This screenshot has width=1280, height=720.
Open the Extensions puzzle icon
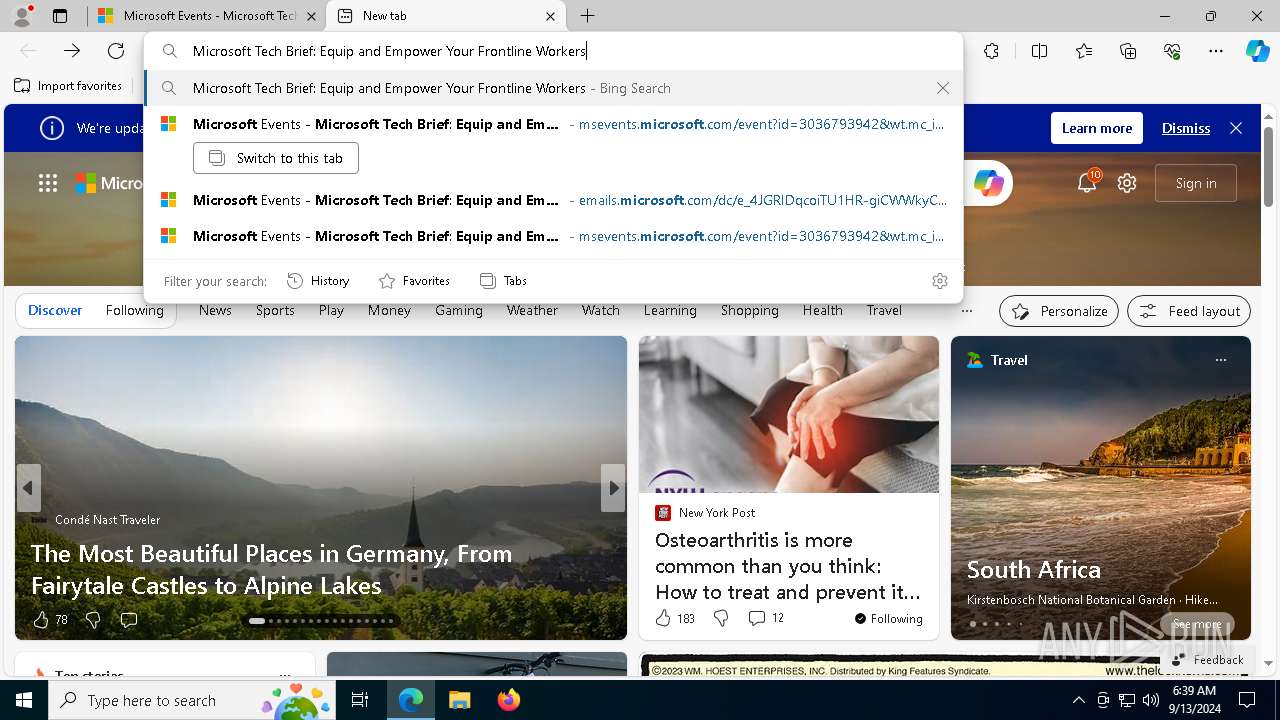click(991, 51)
